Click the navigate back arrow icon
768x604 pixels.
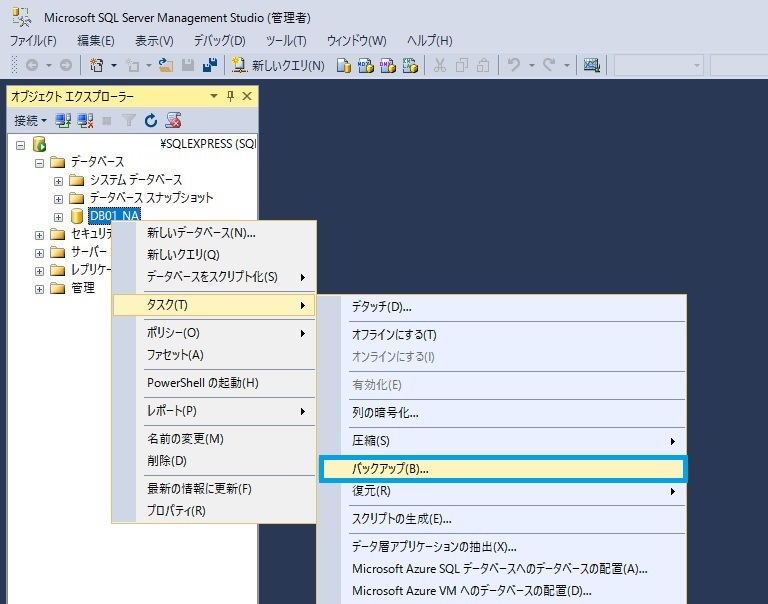coord(32,65)
